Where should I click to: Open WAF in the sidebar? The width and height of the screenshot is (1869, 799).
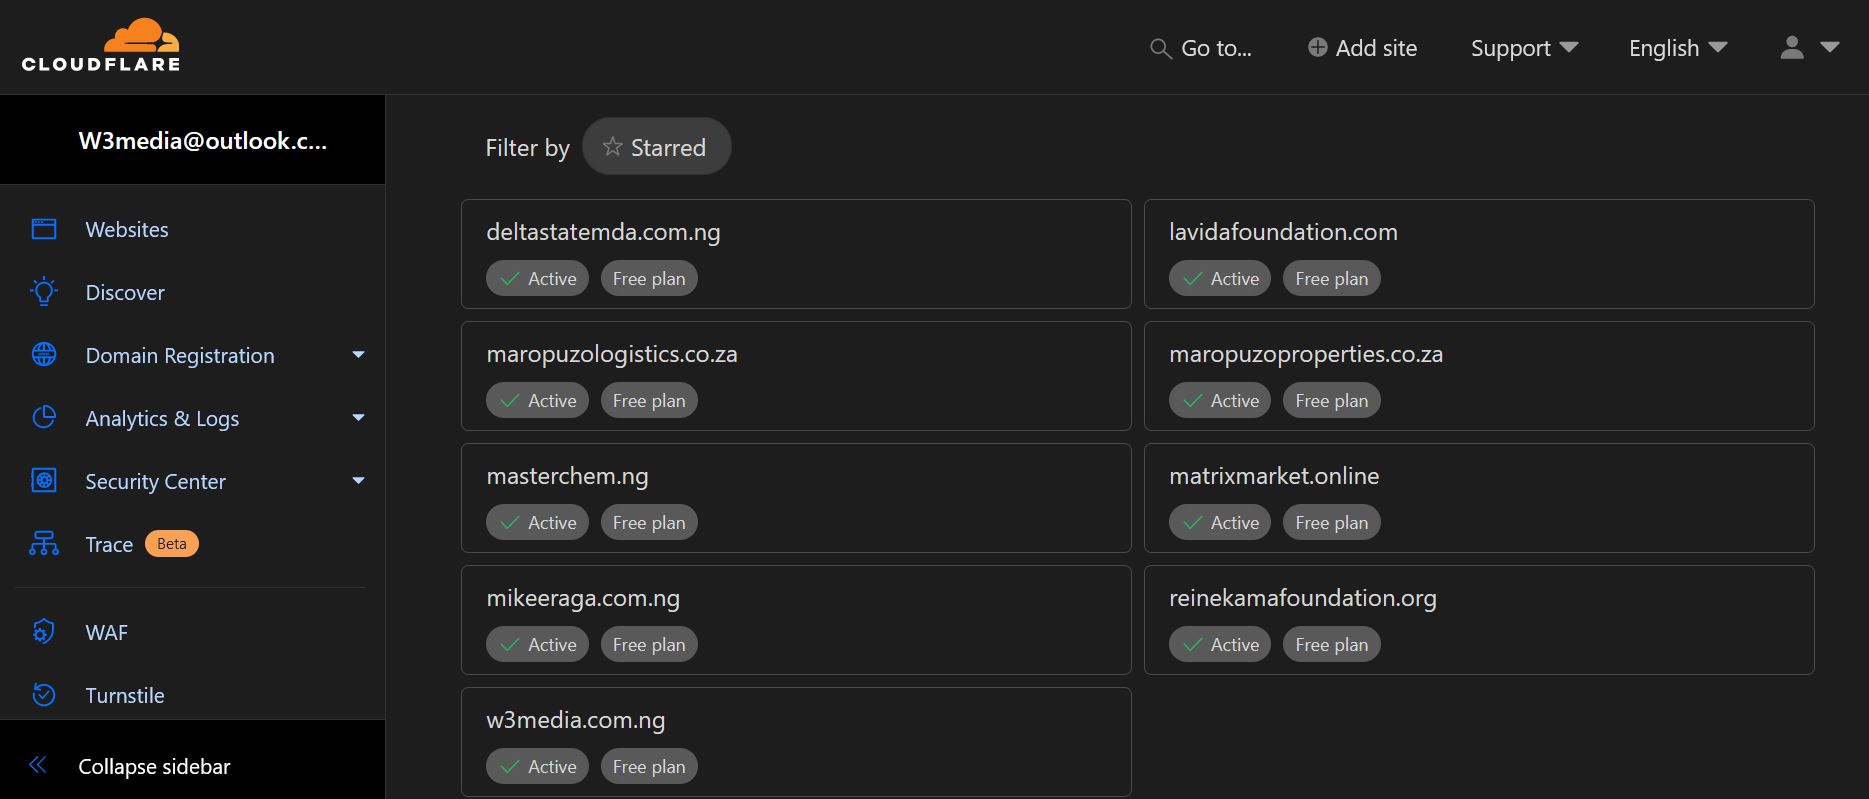(107, 632)
